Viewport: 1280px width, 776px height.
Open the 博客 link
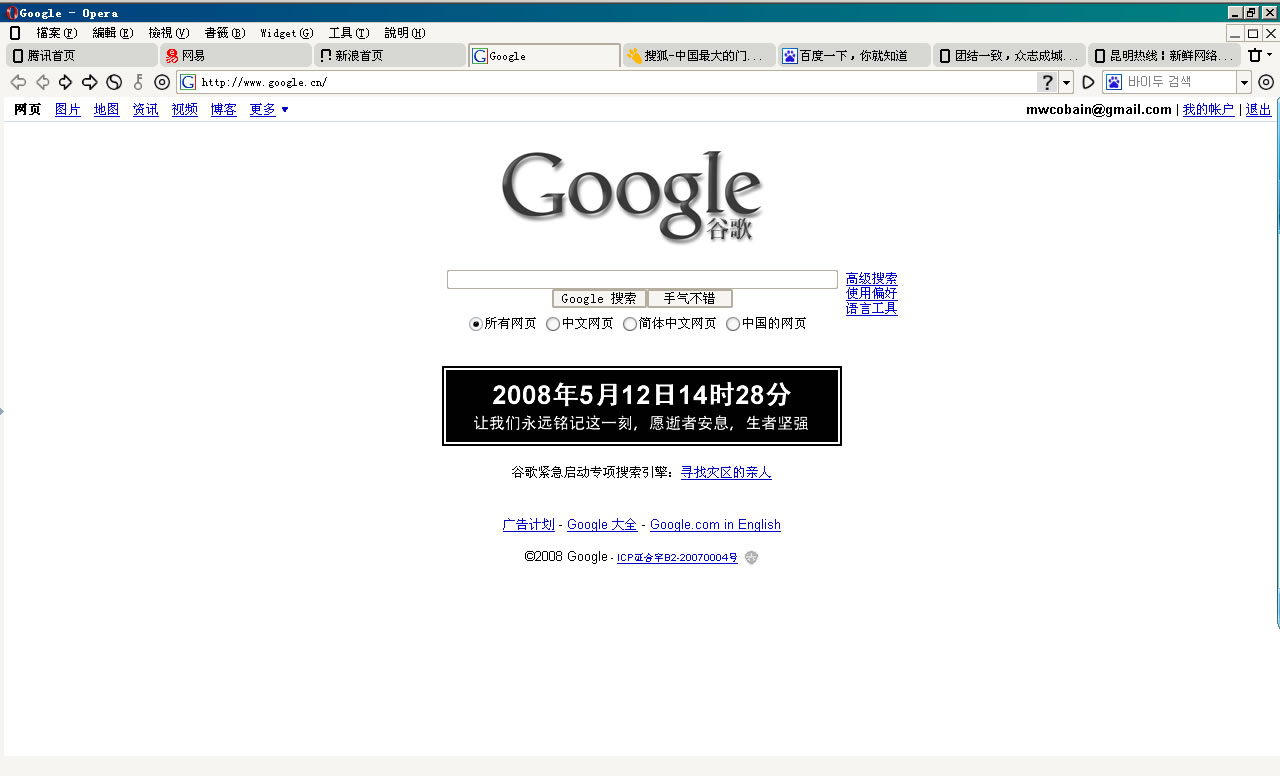click(224, 110)
